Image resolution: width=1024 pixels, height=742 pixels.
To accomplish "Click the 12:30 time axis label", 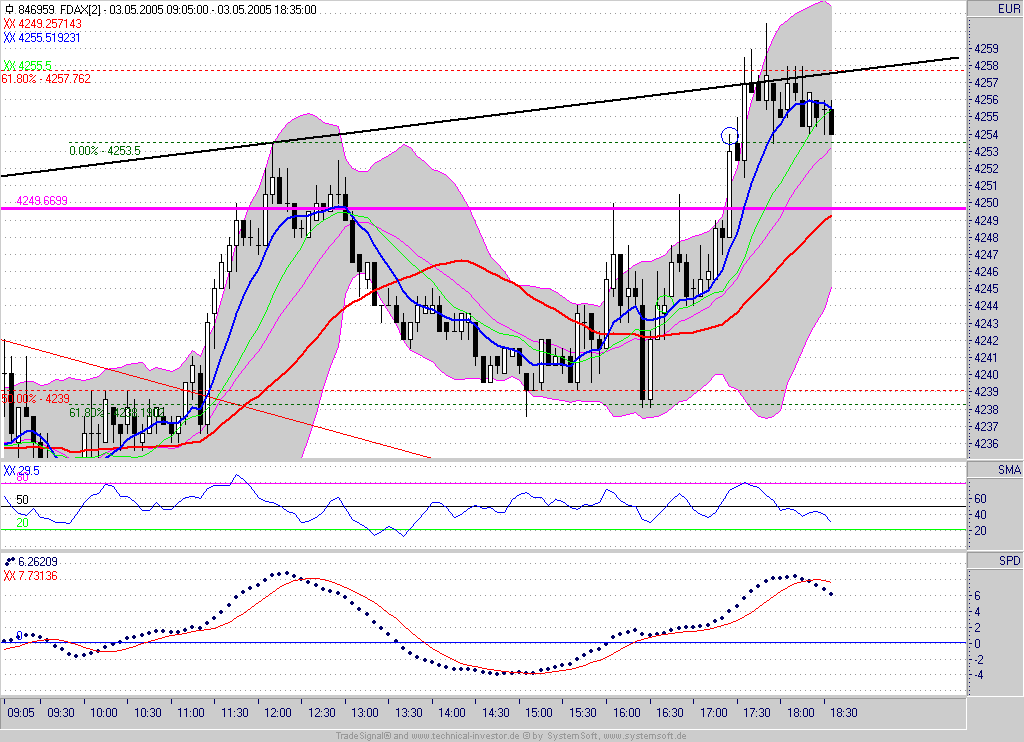I will (321, 713).
